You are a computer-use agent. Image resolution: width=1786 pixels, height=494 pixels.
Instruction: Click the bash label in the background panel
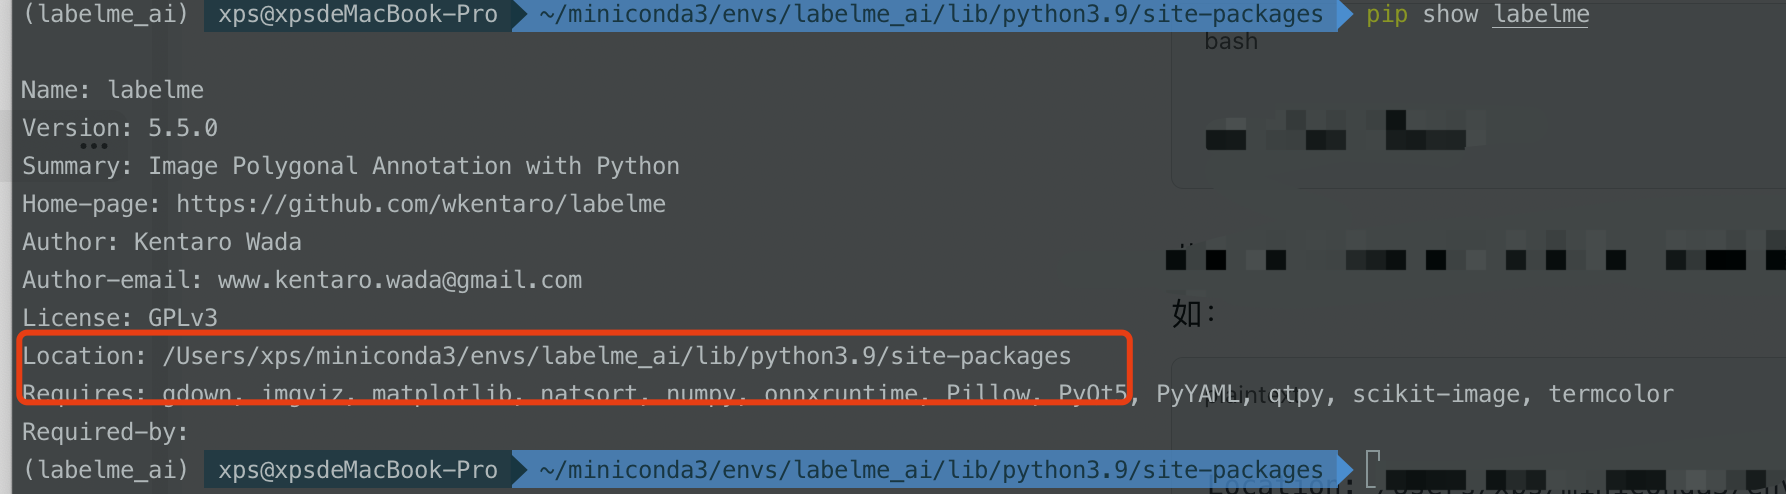click(x=1231, y=42)
